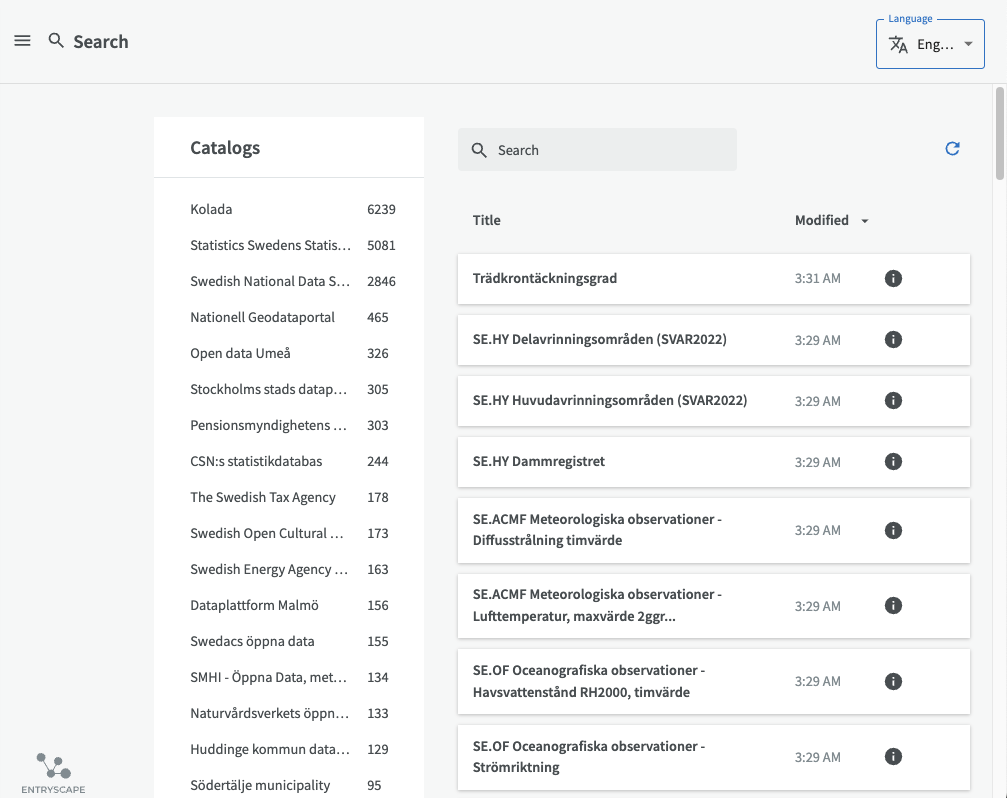The height and width of the screenshot is (798, 1007).
Task: Click the Title column header
Action: click(486, 220)
